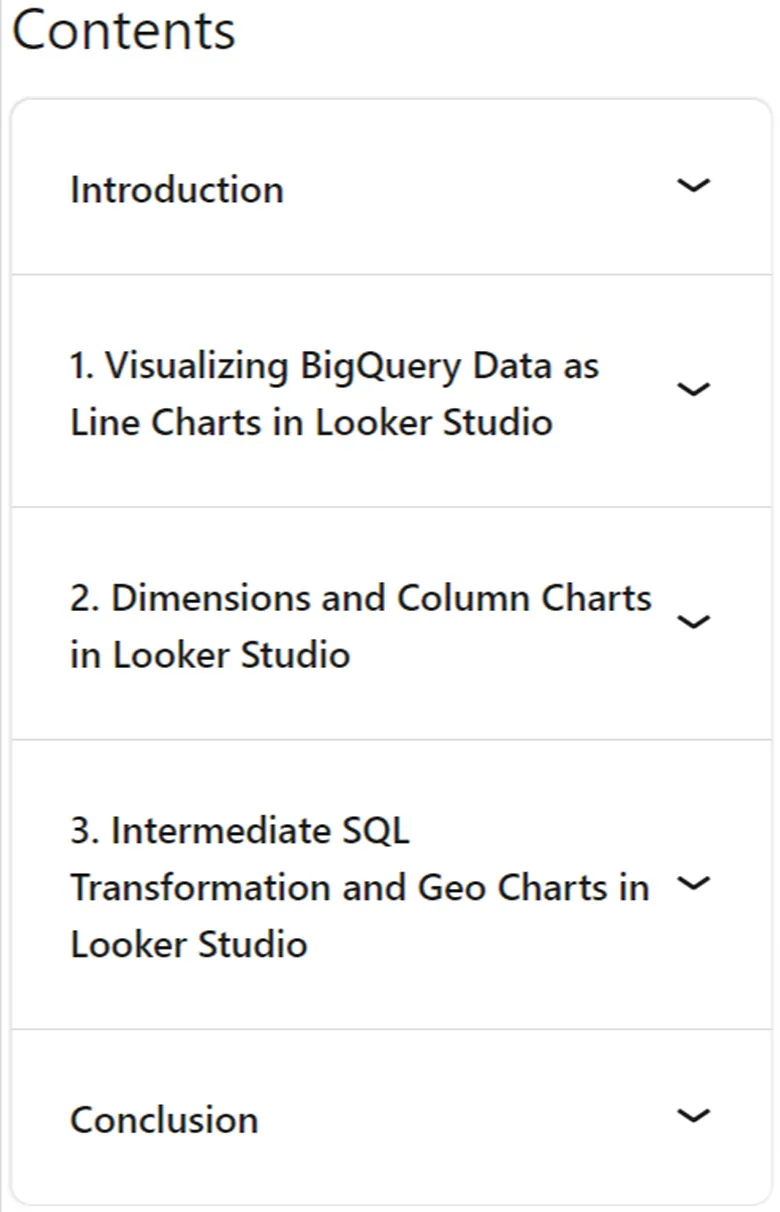Toggle chevron for Intermediate SQL Transformation section
This screenshot has width=780, height=1212.
coord(693,883)
